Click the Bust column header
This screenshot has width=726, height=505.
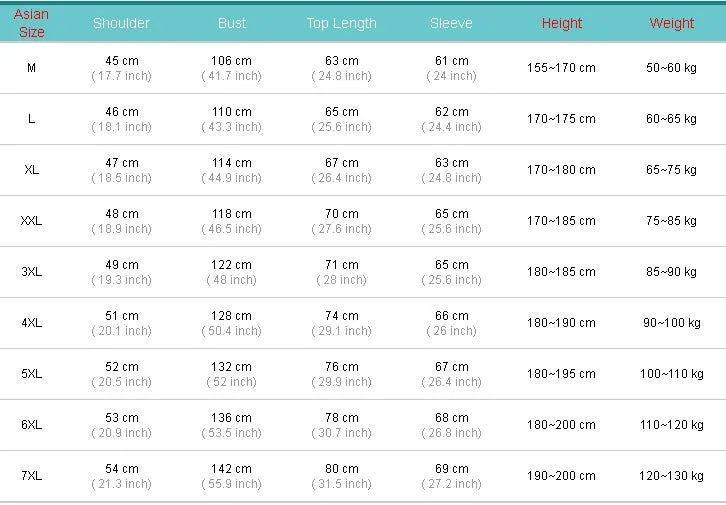232,23
